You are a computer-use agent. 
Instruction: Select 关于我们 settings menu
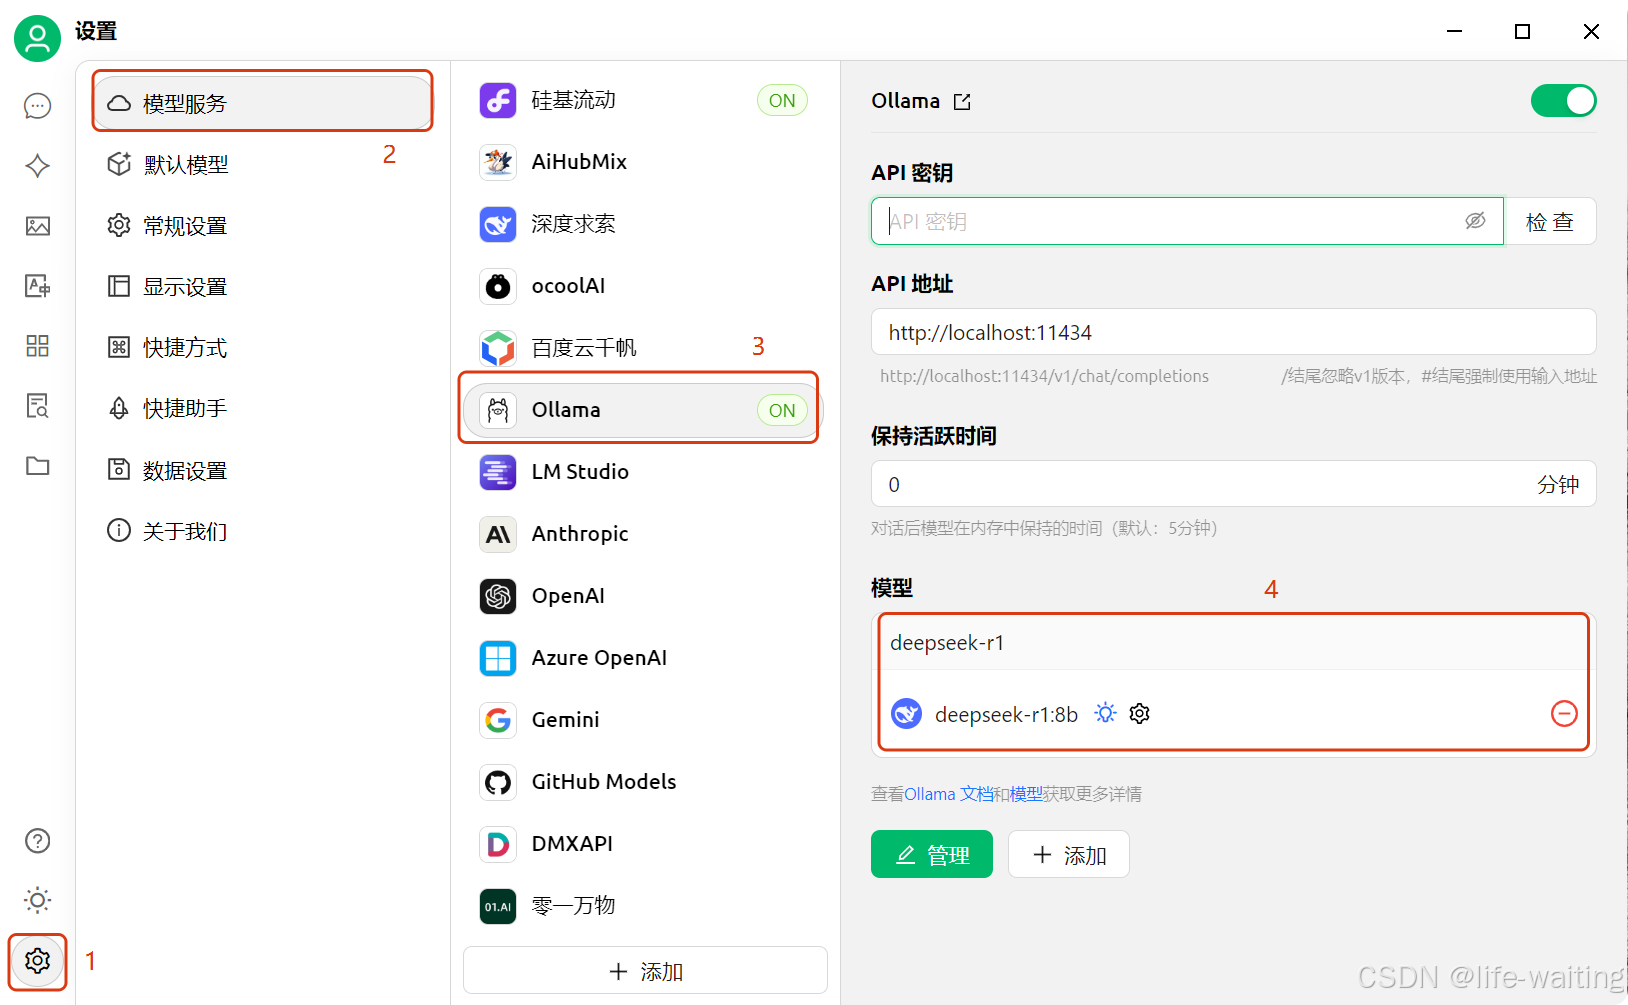[x=263, y=531]
